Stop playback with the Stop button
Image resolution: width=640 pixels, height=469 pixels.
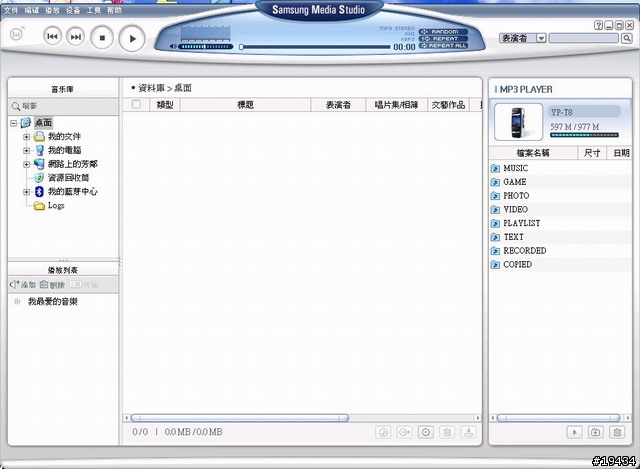pos(102,38)
